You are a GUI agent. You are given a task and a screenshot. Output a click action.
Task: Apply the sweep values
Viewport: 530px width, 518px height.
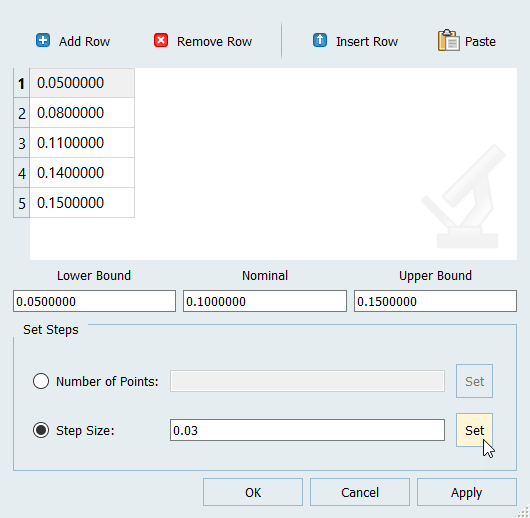tap(466, 492)
